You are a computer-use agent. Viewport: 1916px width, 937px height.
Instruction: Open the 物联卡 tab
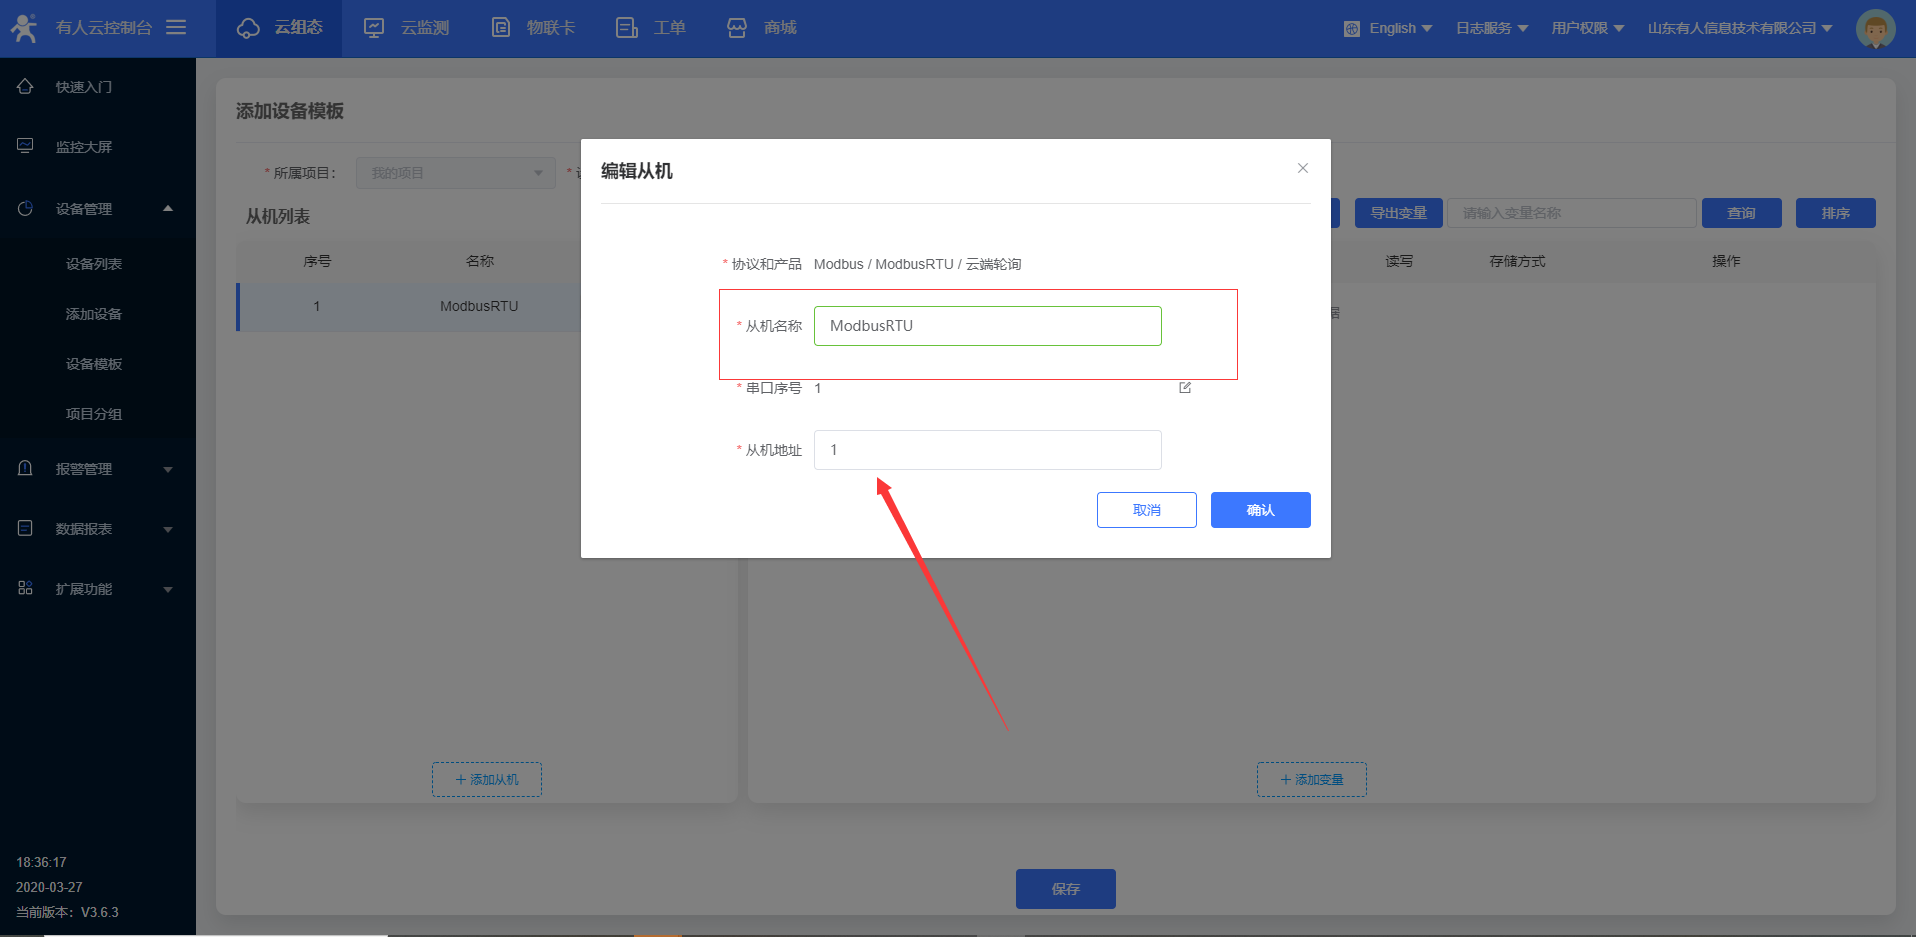pos(533,28)
